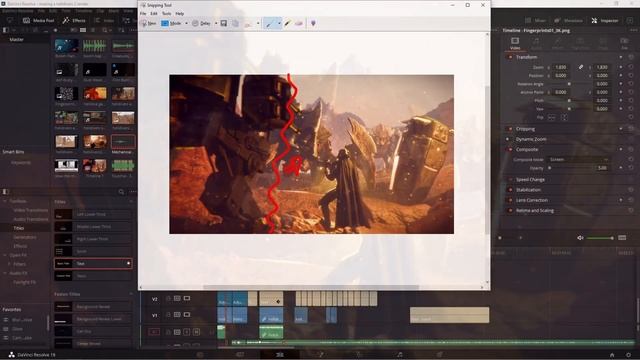640x360 pixels.
Task: Adjust the Rotation Angle slider handle
Action: (x=569, y=84)
